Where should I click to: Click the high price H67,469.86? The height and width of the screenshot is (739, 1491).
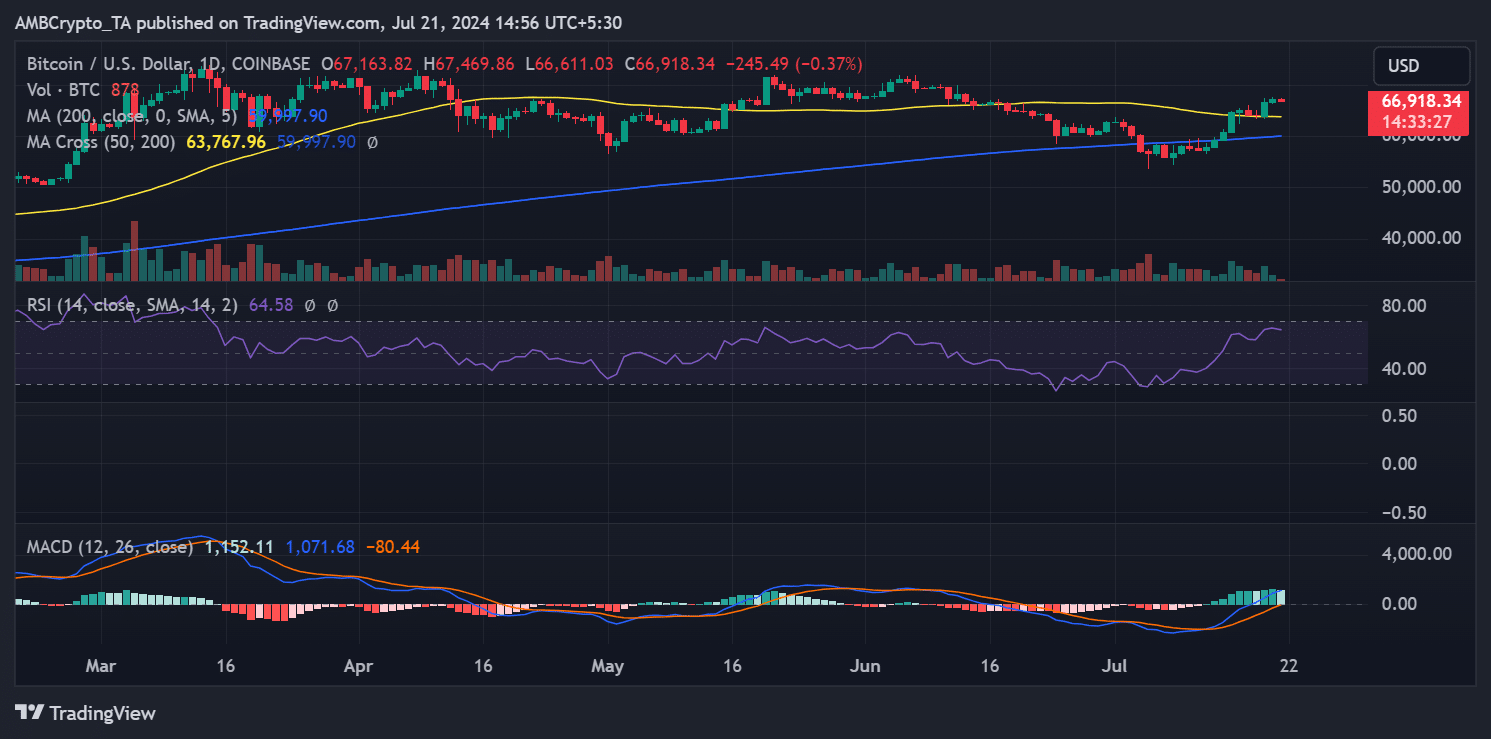[x=469, y=63]
